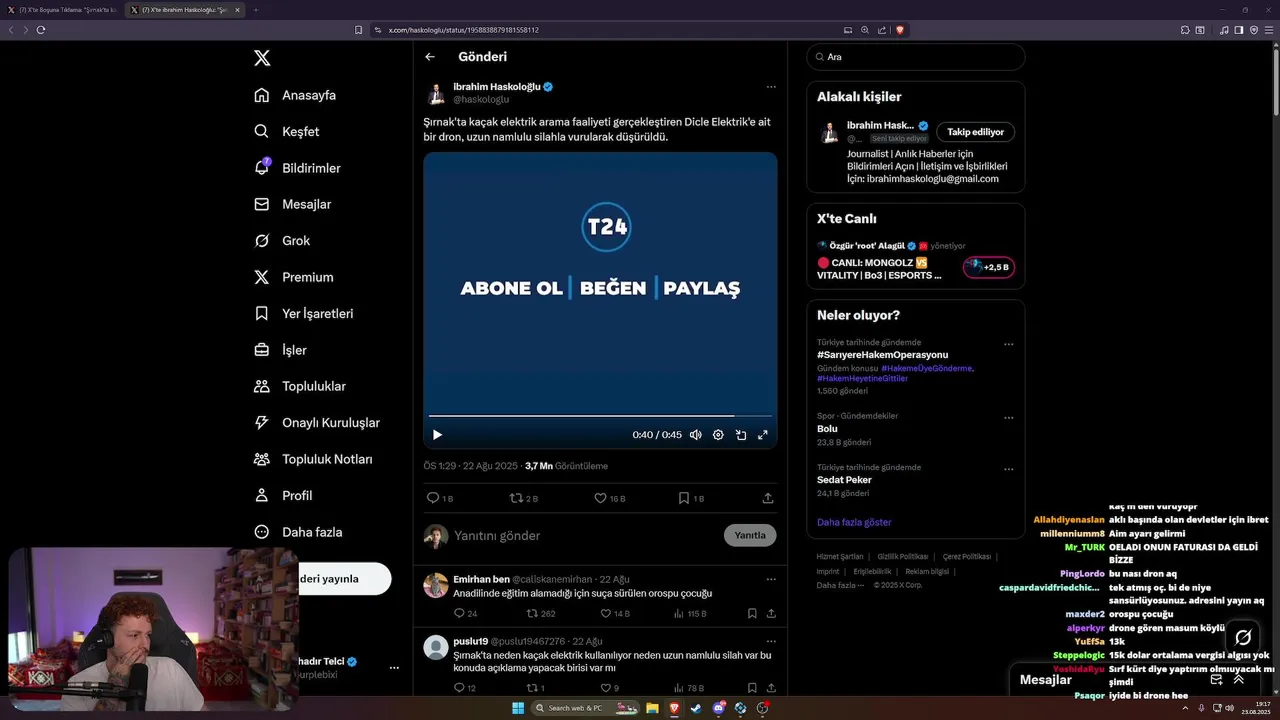The height and width of the screenshot is (720, 1280).
Task: Open the Hizmet Şartları link
Action: point(840,557)
